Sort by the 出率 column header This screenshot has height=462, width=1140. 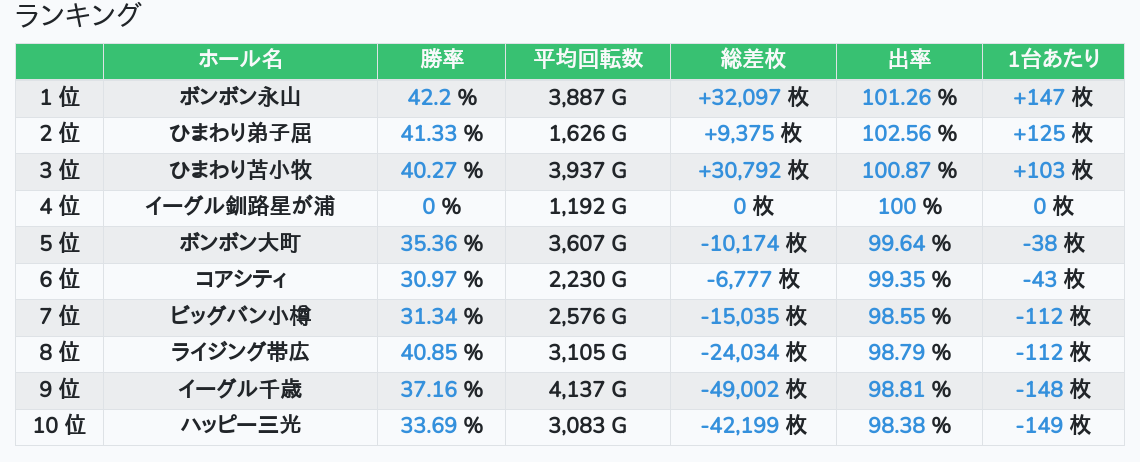909,60
